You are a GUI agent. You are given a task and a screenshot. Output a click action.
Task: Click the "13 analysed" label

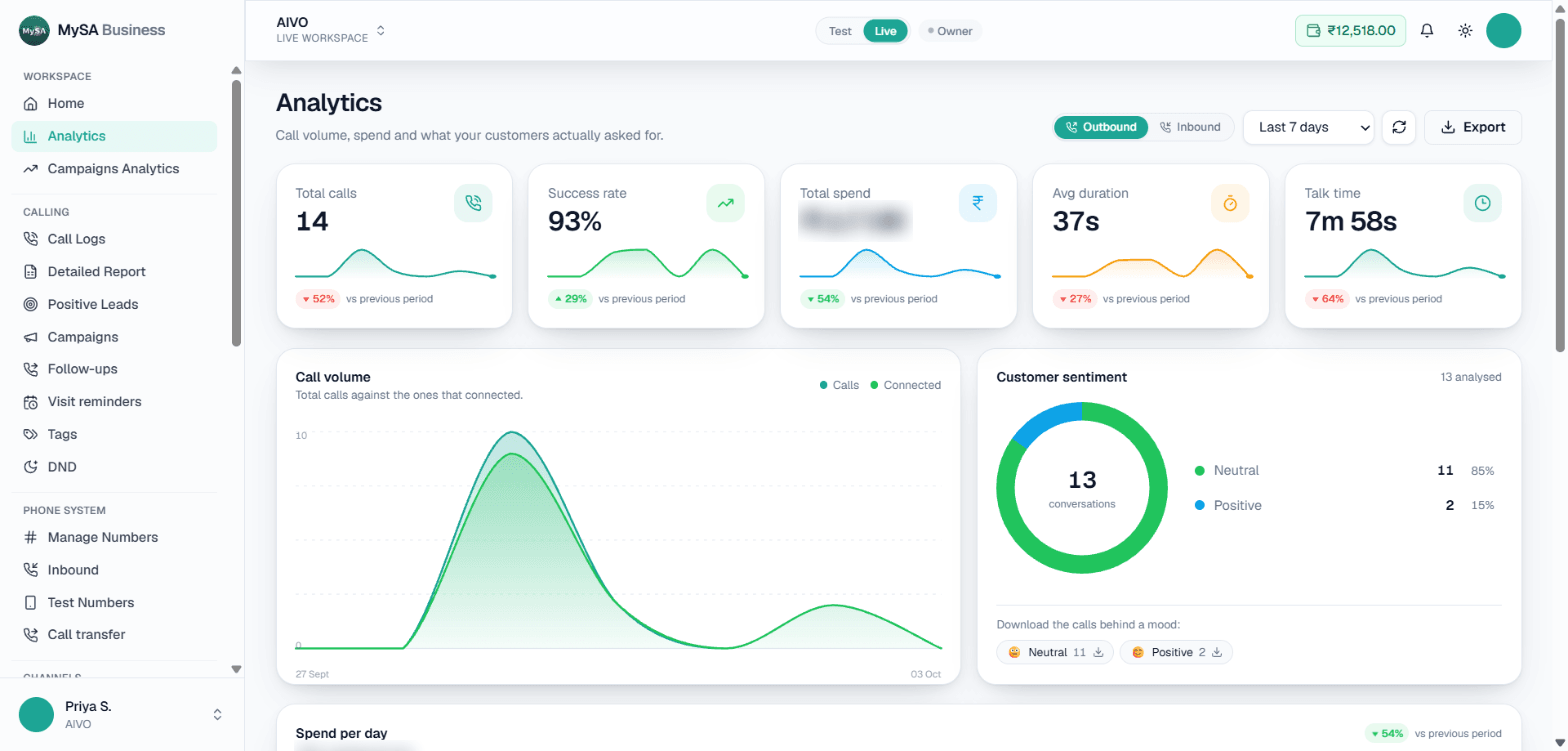pyautogui.click(x=1471, y=377)
